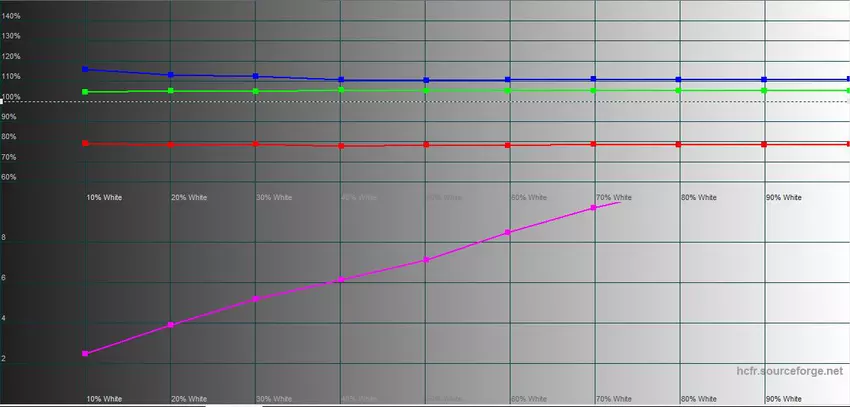Click the red data point at 10% White

pyautogui.click(x=85, y=144)
